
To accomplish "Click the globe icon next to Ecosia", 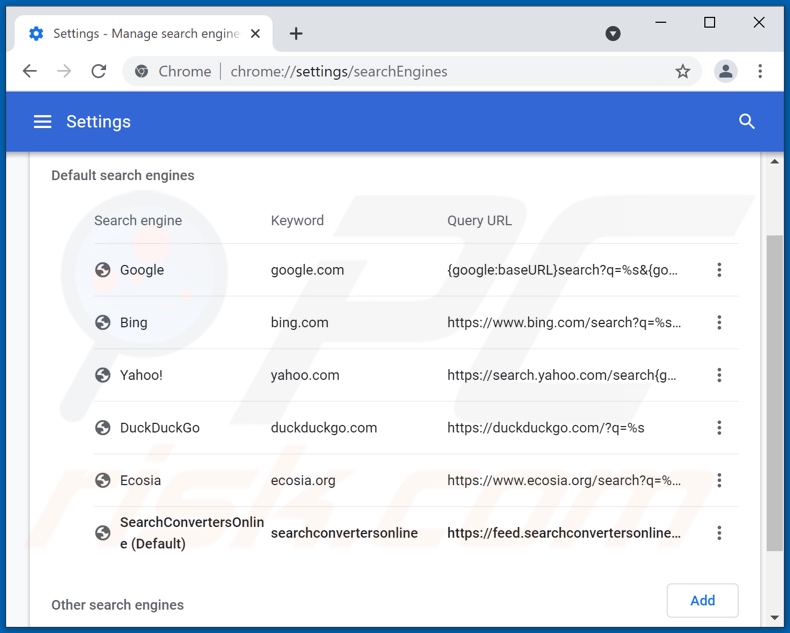I will 103,480.
